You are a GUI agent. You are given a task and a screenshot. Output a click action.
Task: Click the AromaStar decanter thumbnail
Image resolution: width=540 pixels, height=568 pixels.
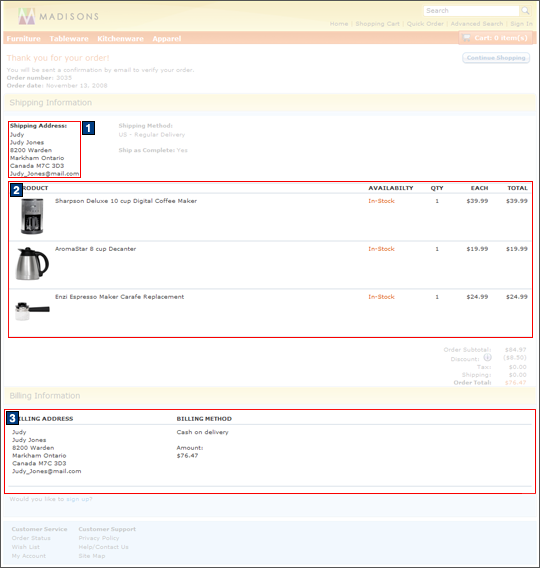(x=32, y=264)
